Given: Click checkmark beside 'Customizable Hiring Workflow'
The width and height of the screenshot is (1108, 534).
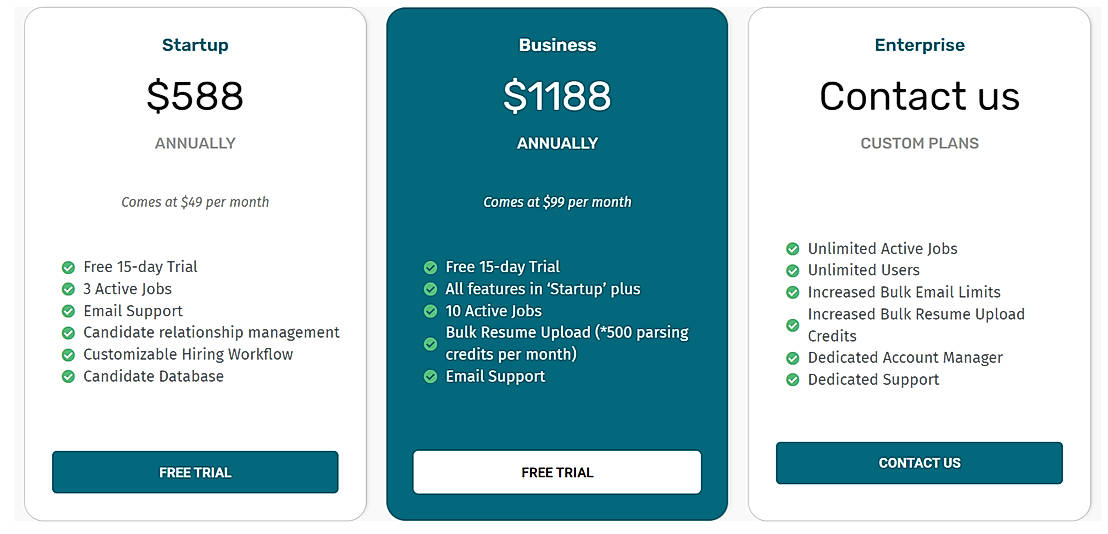Looking at the screenshot, I should point(68,355).
